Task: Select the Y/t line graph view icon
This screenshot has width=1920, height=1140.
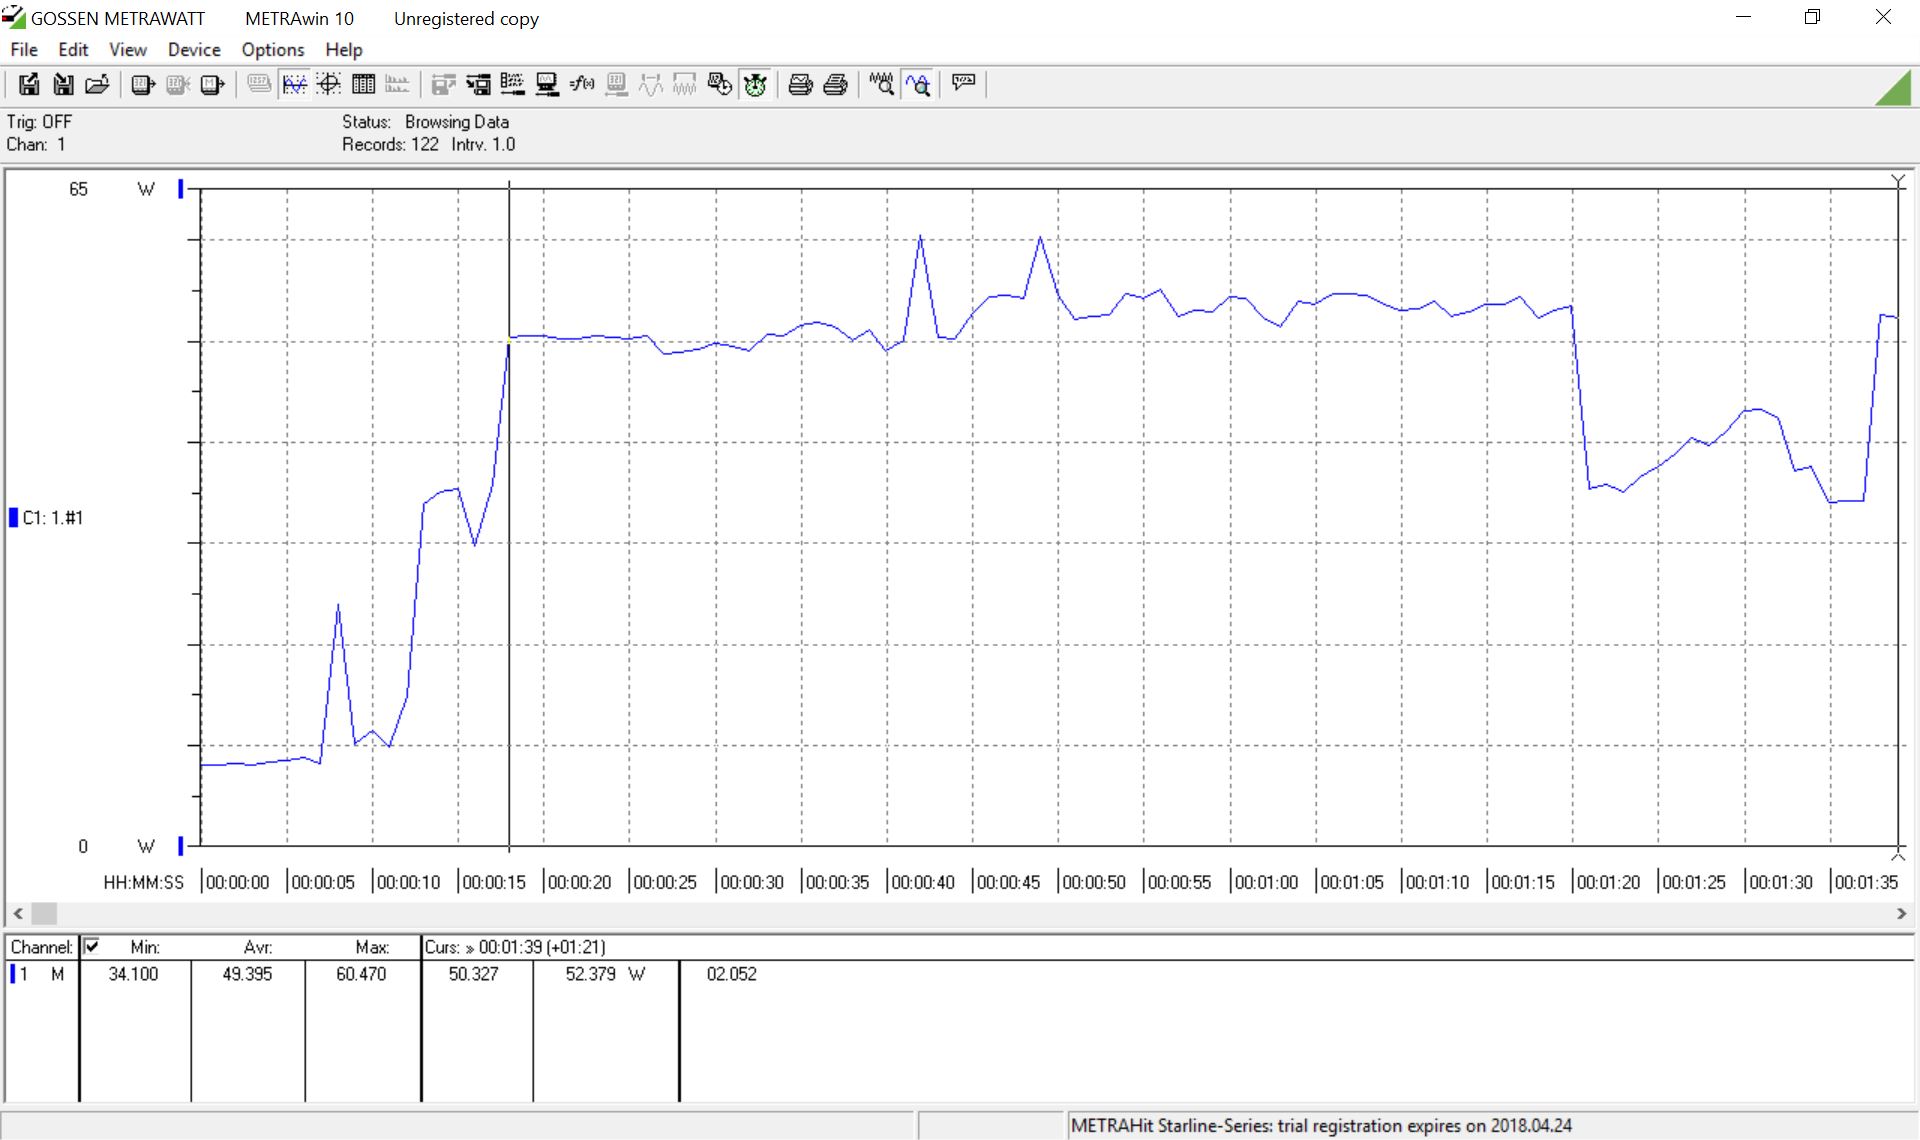Action: click(294, 85)
